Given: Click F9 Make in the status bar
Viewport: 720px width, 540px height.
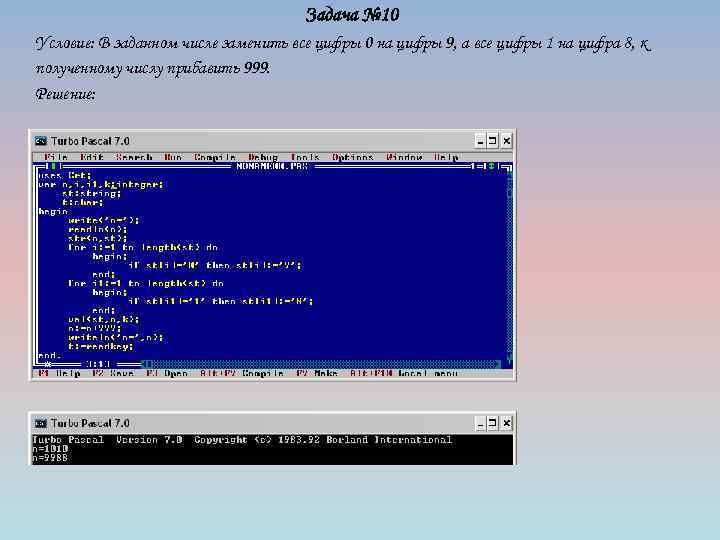Looking at the screenshot, I should [317, 373].
